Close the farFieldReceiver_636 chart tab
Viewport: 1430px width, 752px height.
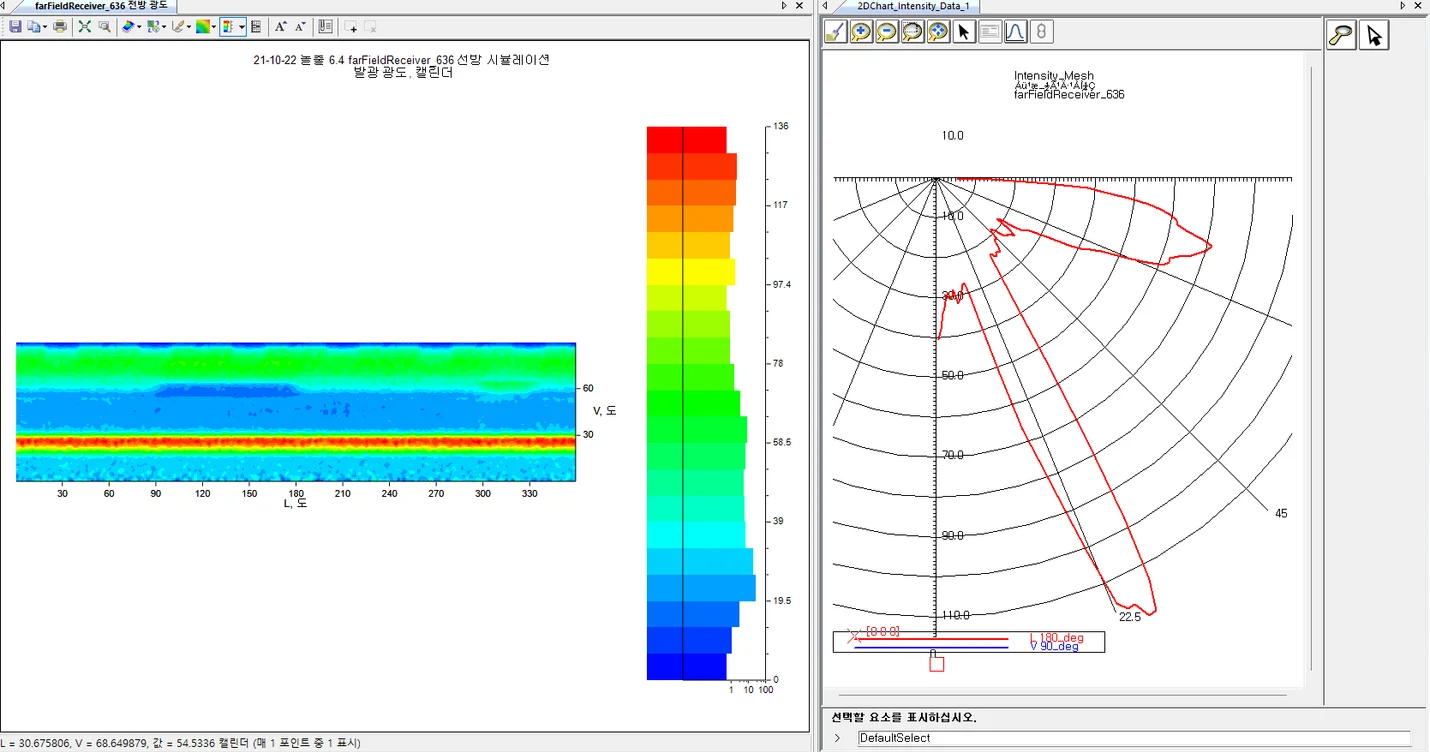[799, 6]
